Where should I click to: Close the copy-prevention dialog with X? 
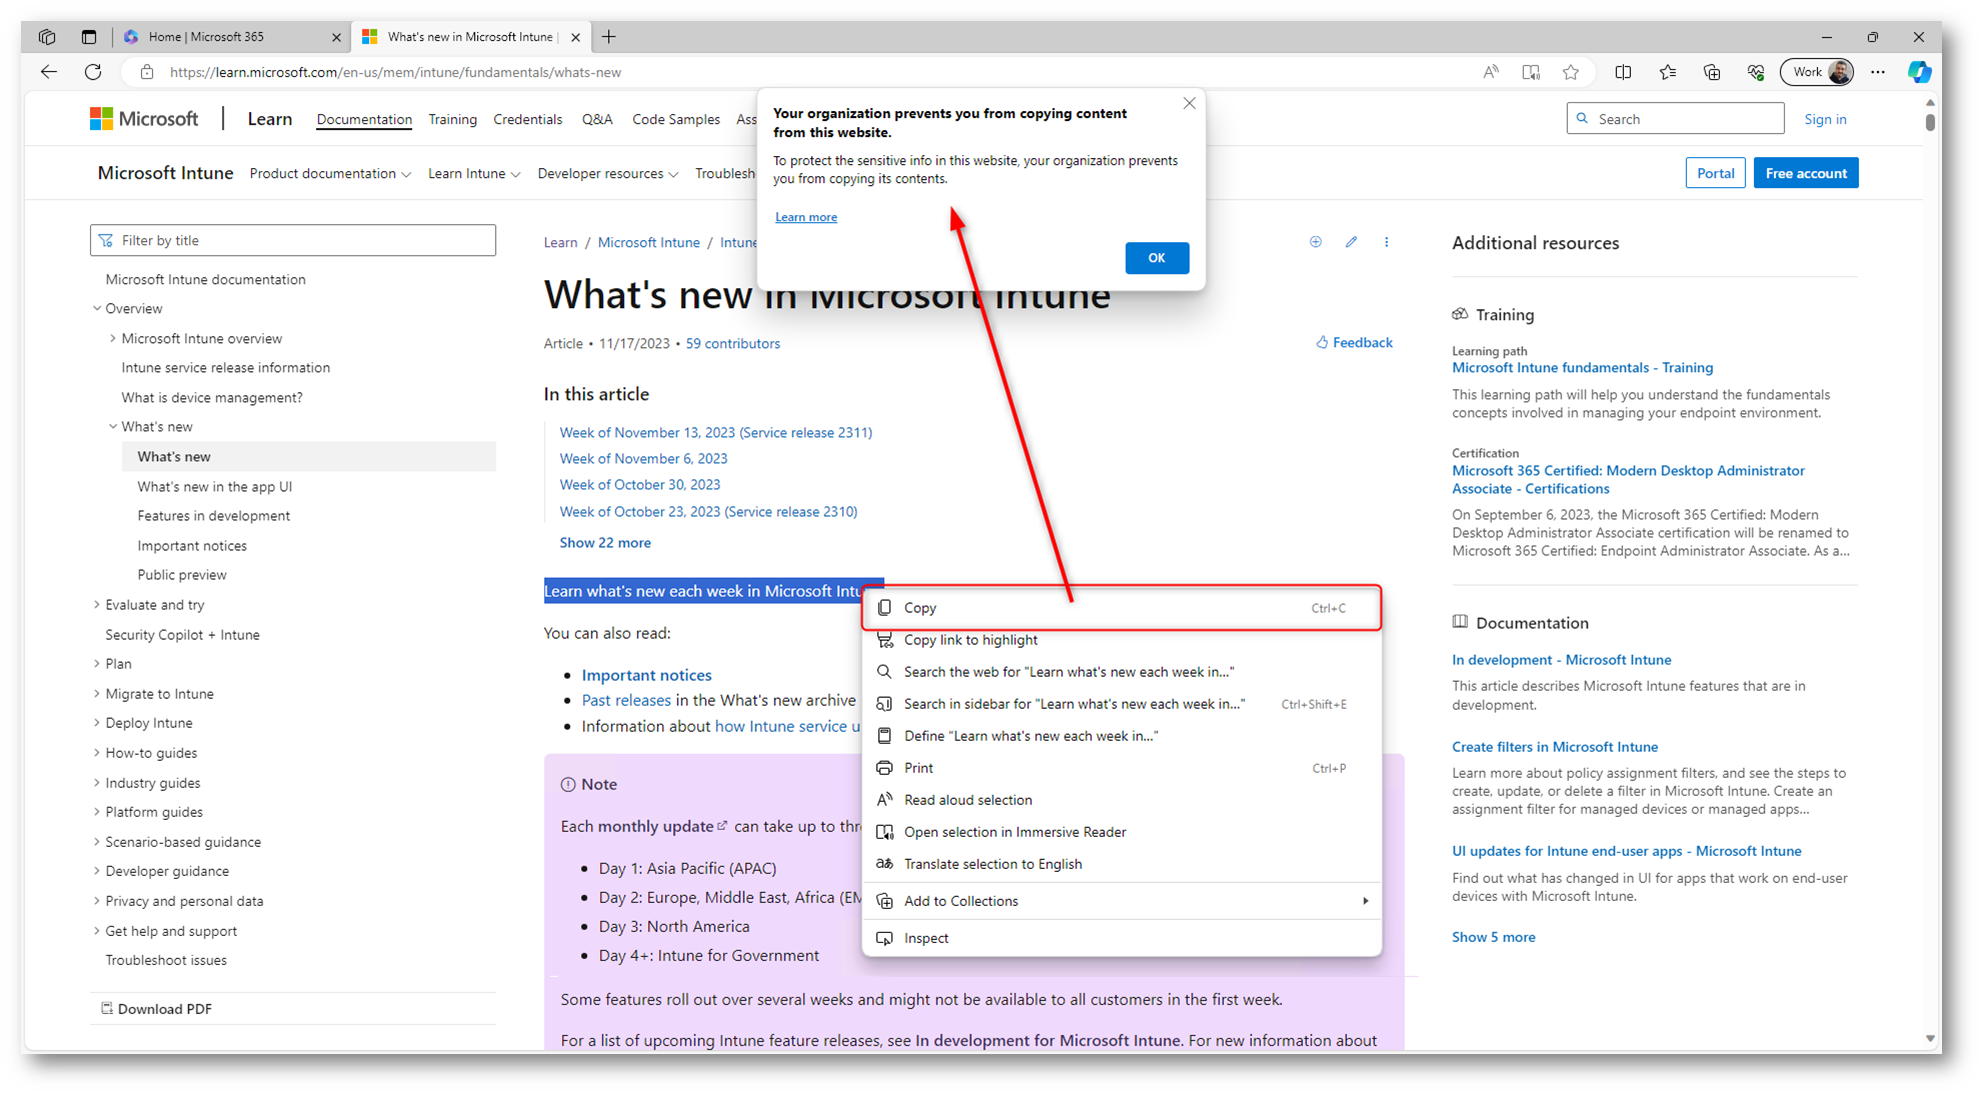pyautogui.click(x=1189, y=103)
